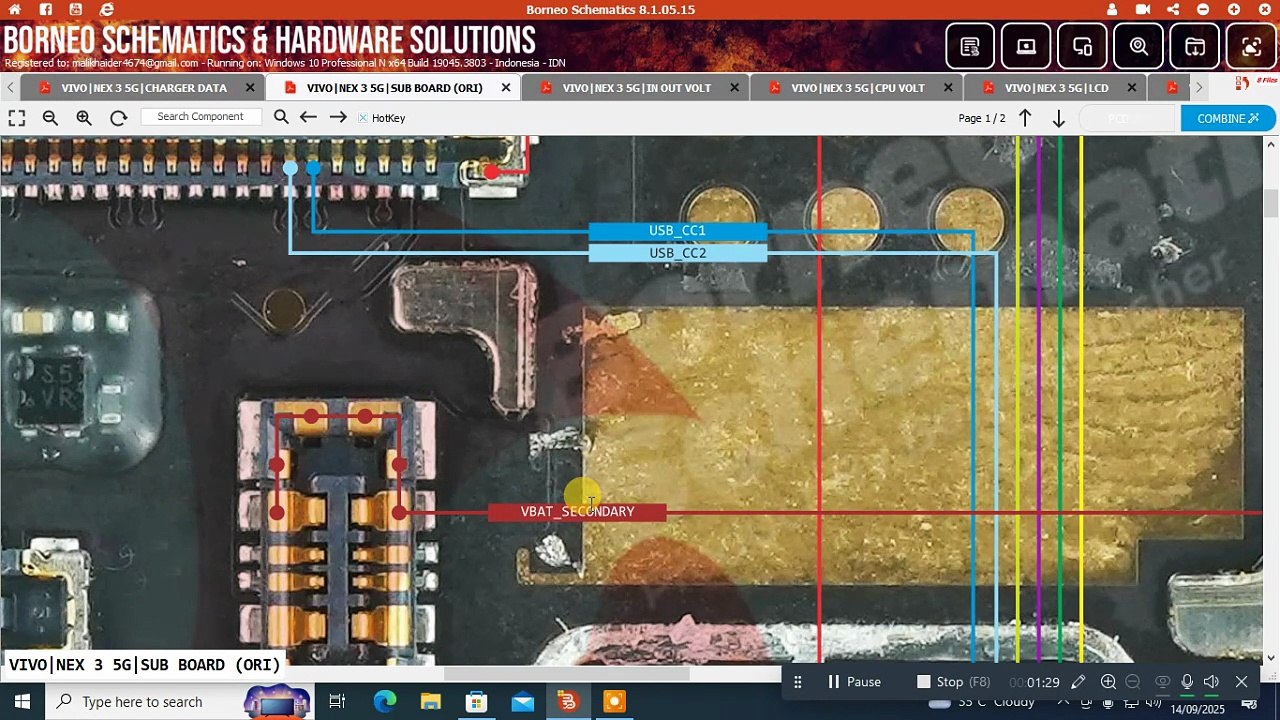The height and width of the screenshot is (720, 1280).
Task: Toggle the HotKey checkbox
Action: (363, 118)
